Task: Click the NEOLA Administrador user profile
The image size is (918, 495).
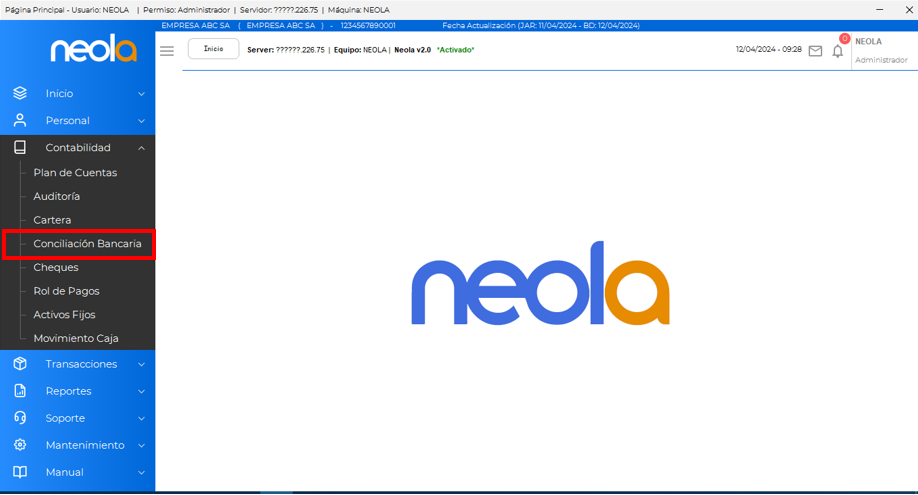Action: (x=880, y=51)
